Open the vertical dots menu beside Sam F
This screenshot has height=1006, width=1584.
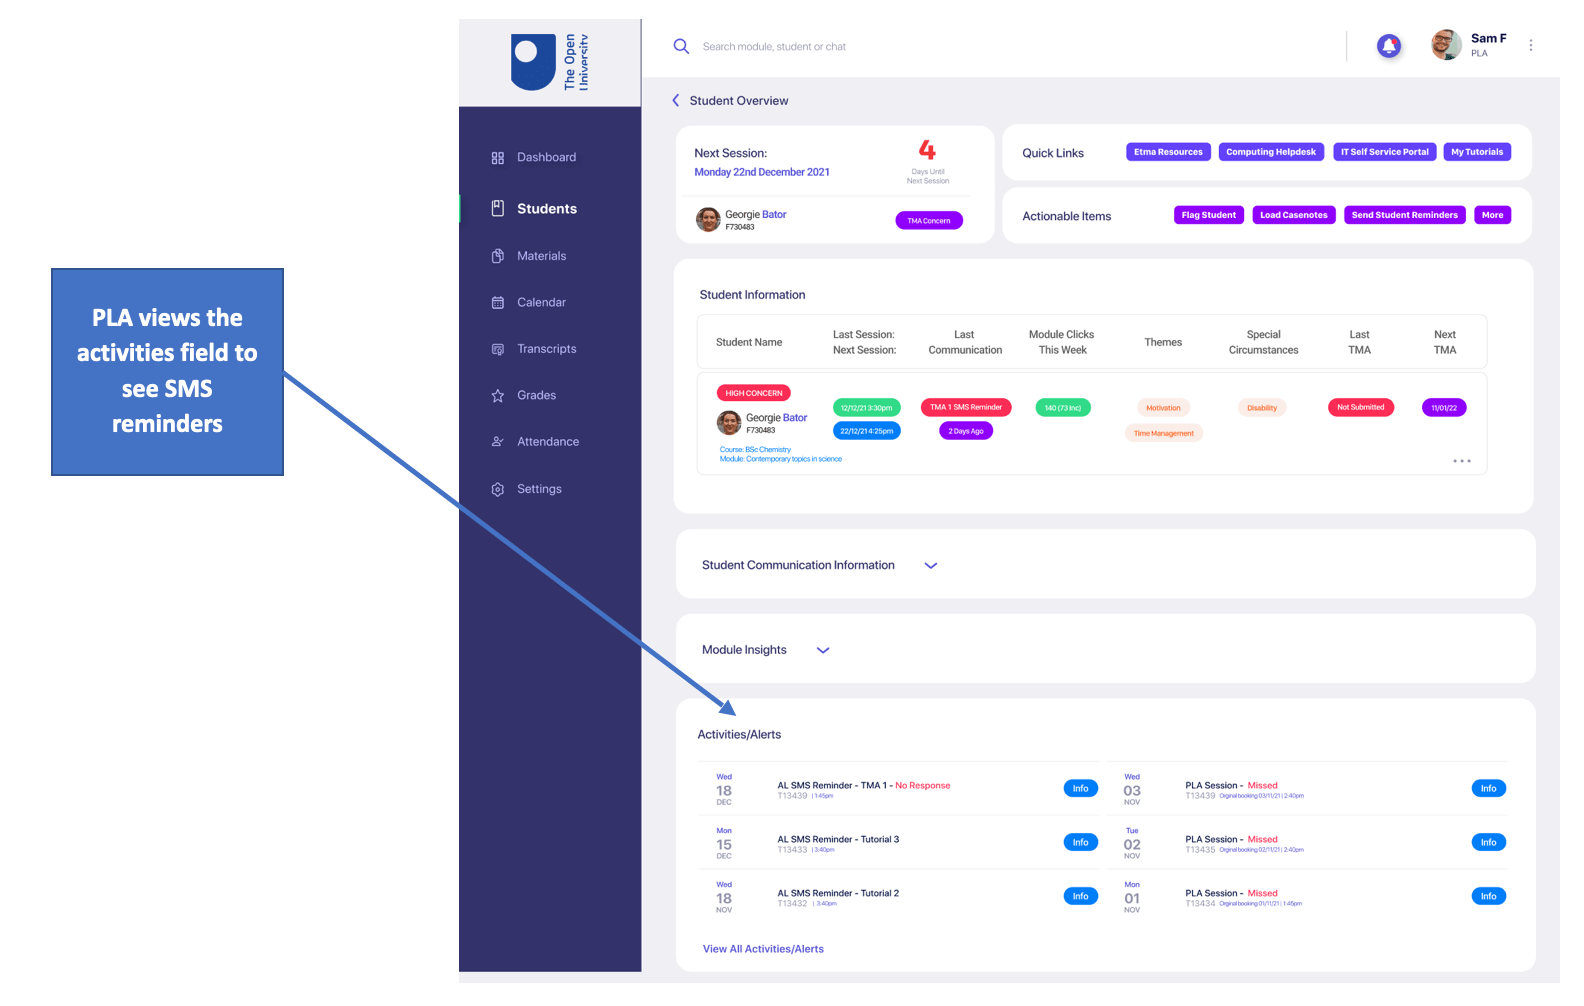point(1530,45)
